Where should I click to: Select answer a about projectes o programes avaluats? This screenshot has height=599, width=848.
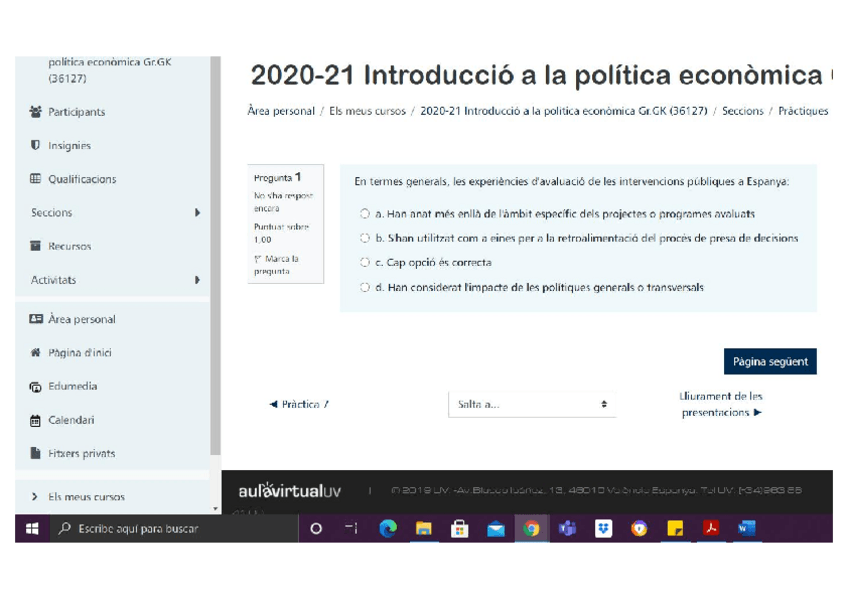click(x=364, y=213)
